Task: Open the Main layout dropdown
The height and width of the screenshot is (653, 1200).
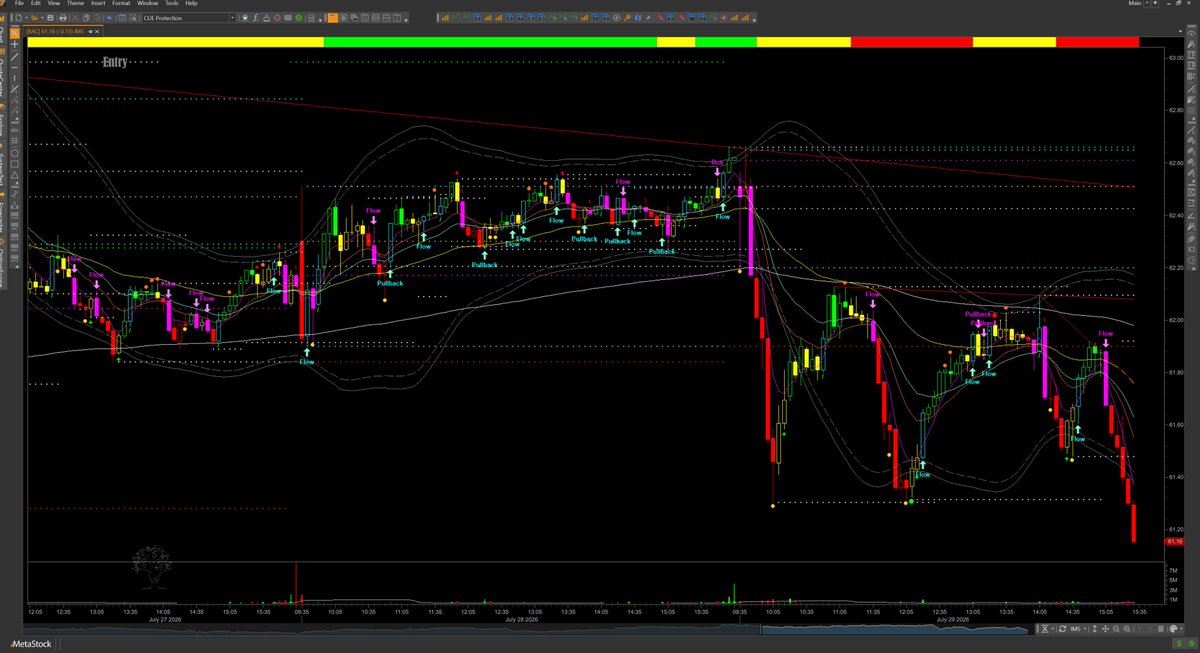Action: click(1147, 3)
